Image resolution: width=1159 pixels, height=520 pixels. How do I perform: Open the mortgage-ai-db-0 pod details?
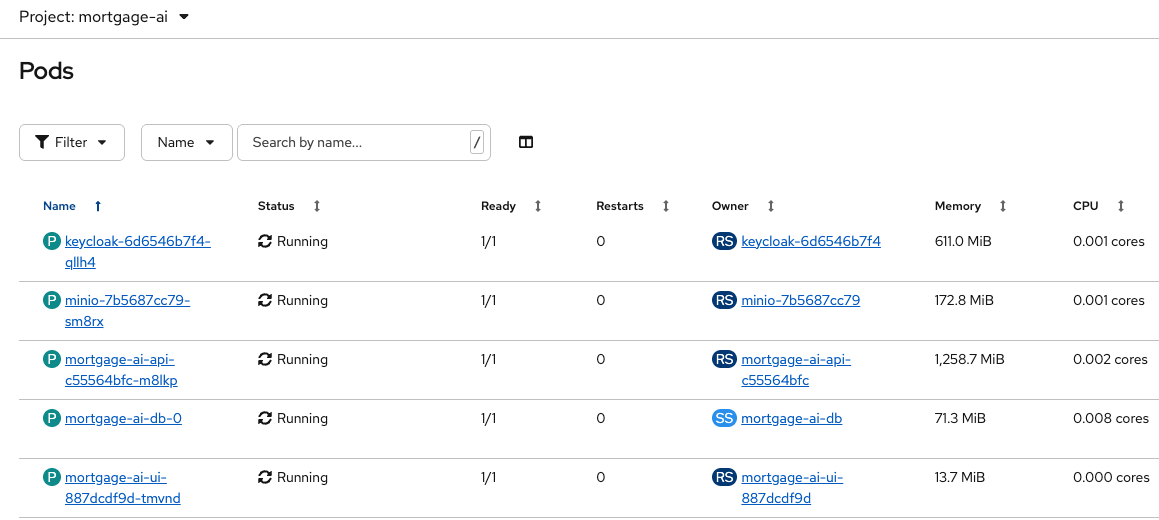click(123, 418)
